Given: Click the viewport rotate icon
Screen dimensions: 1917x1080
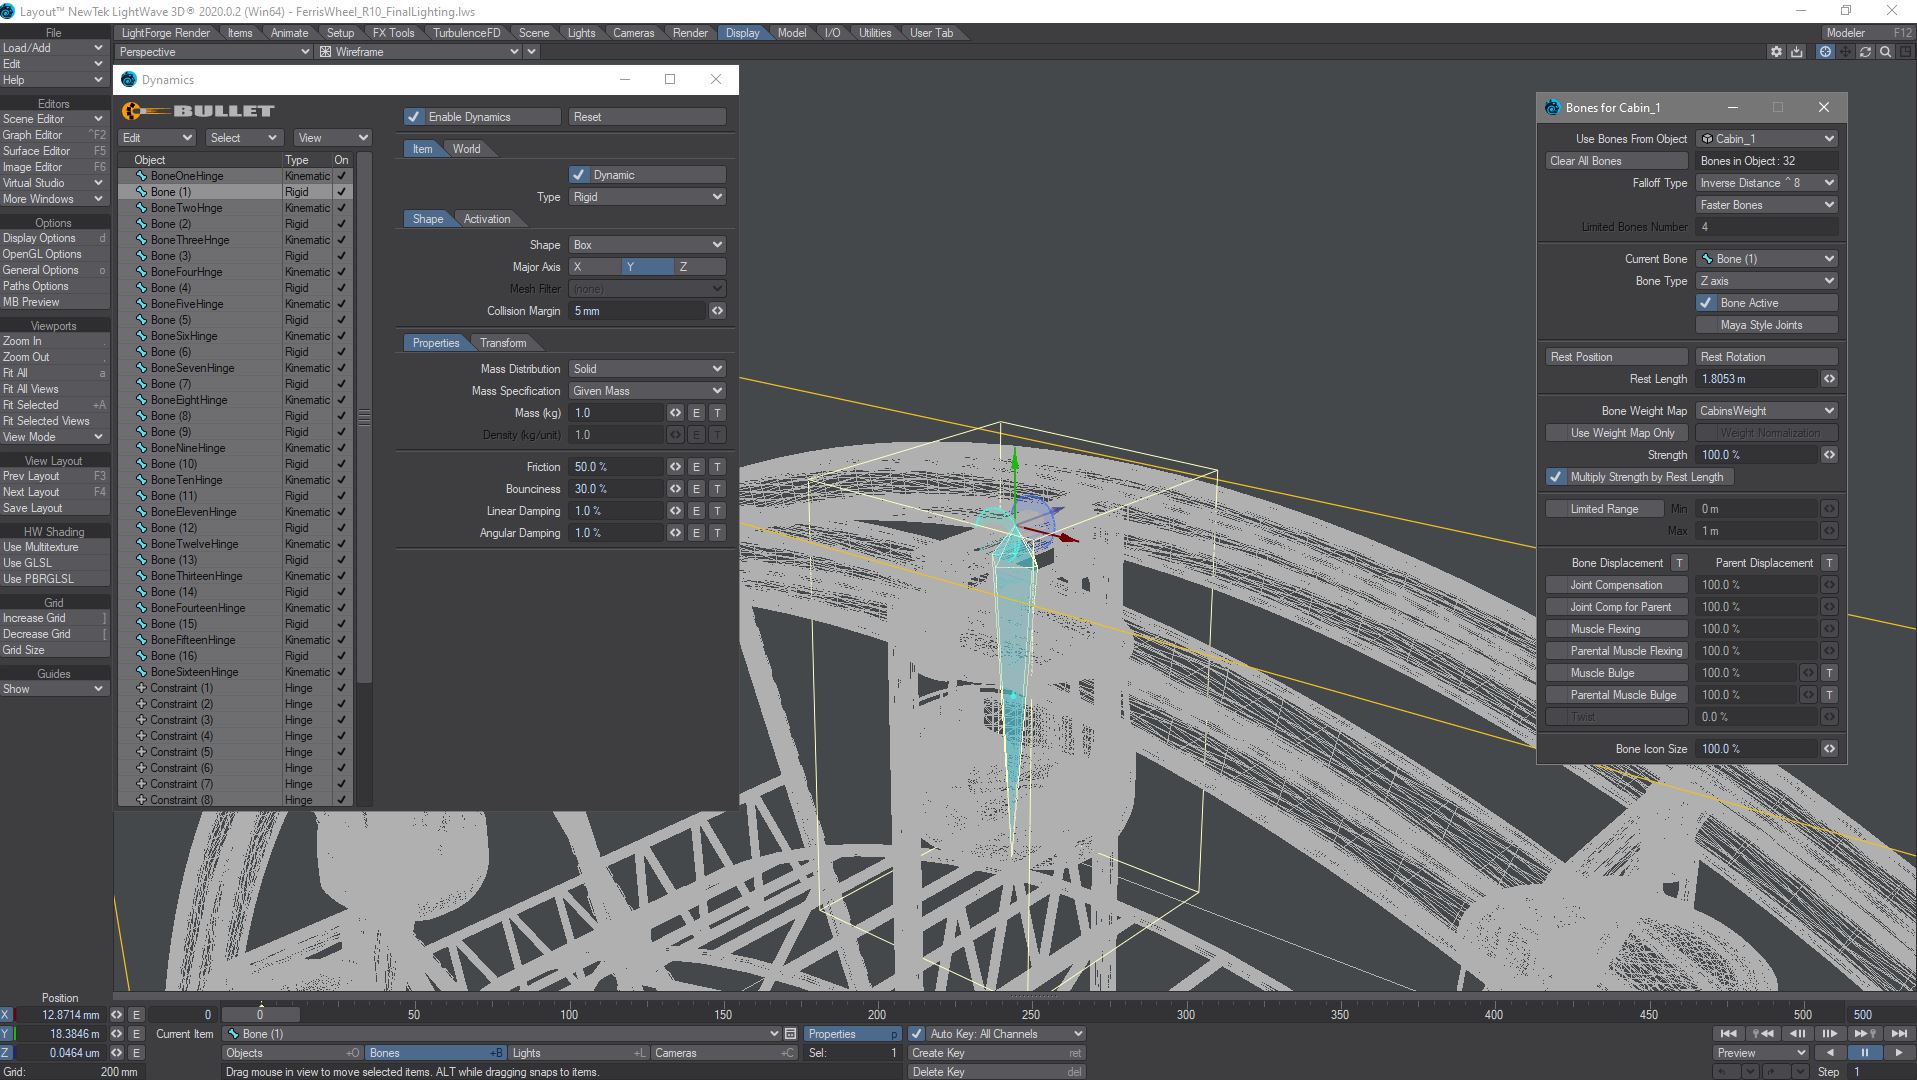Looking at the screenshot, I should point(1865,52).
